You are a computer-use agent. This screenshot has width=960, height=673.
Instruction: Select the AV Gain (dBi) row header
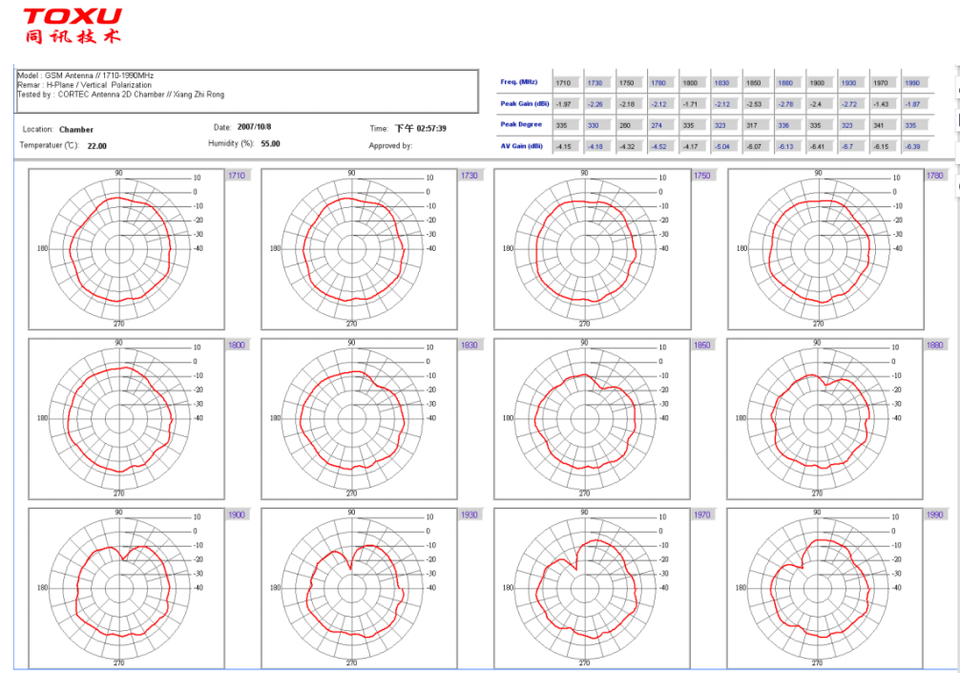click(x=522, y=146)
